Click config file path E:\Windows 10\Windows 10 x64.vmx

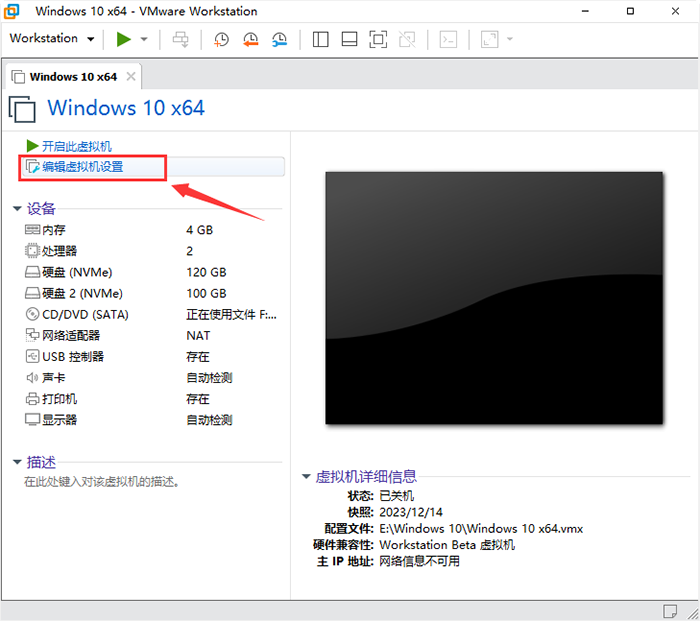tap(481, 529)
